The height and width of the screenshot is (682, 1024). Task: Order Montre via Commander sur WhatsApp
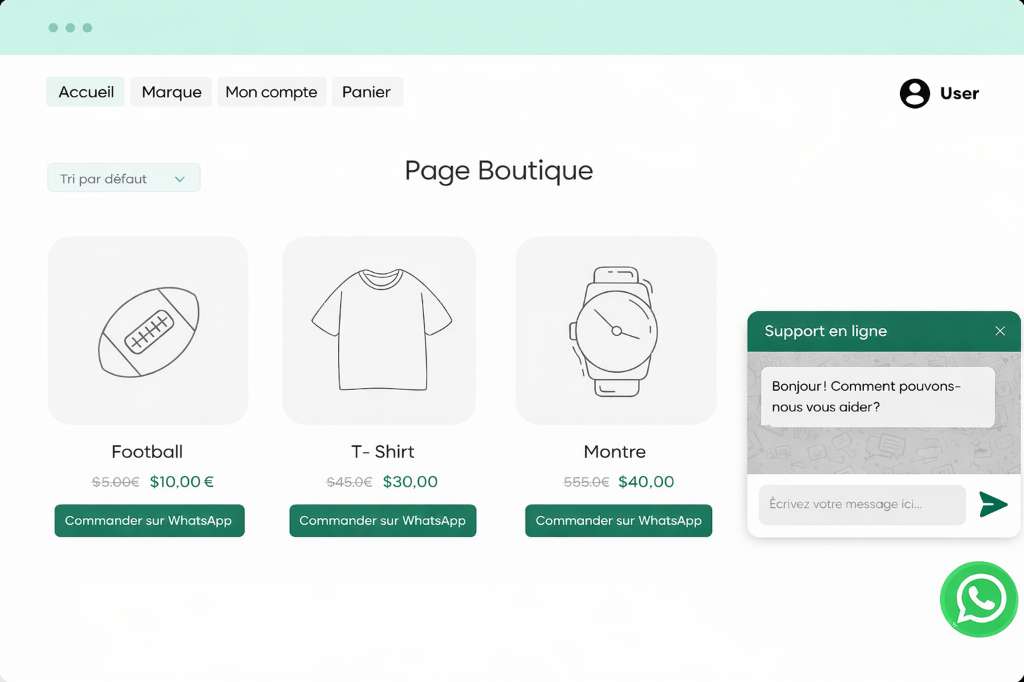[618, 521]
